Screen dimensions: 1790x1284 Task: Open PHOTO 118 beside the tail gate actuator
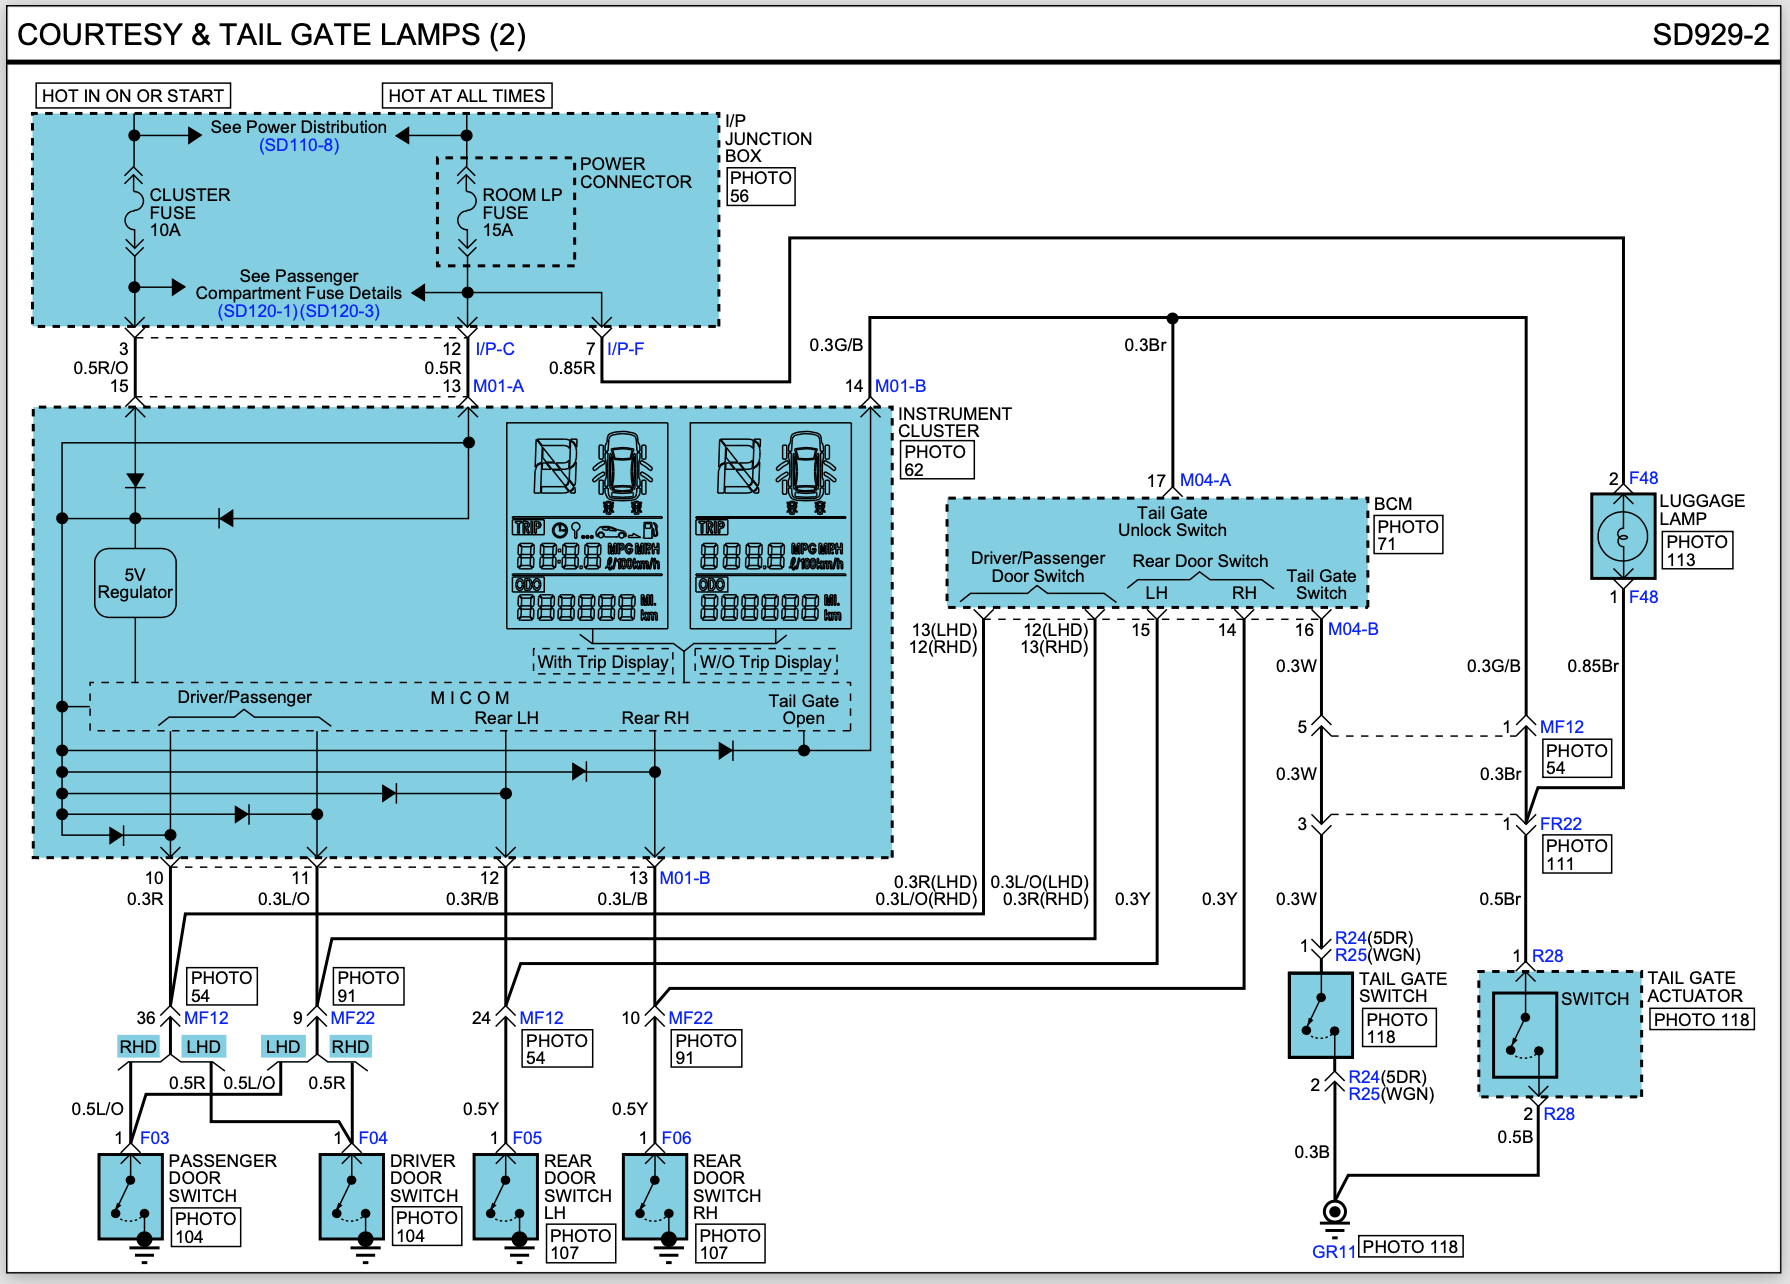1701,1020
